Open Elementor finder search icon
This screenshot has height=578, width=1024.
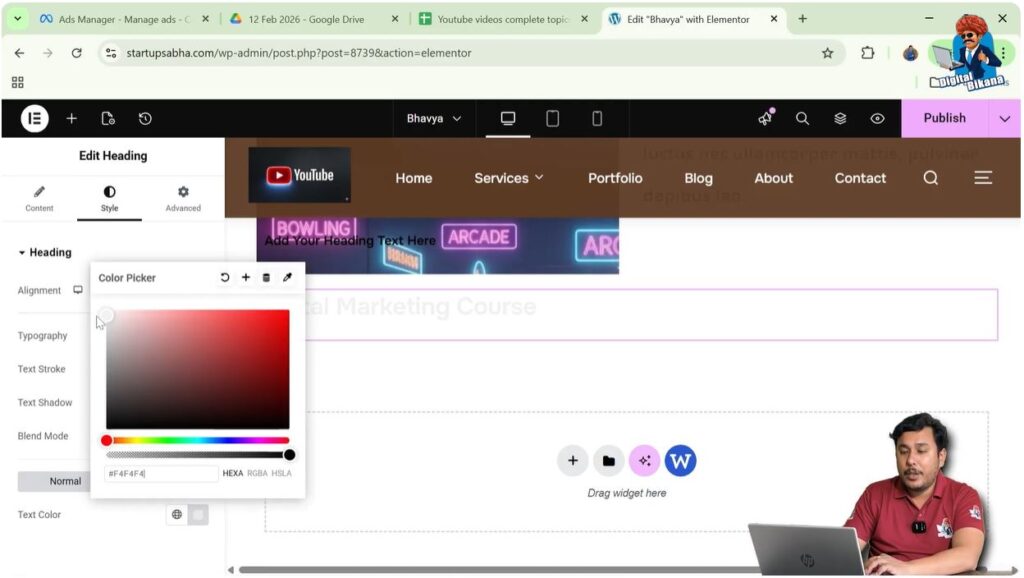(802, 118)
